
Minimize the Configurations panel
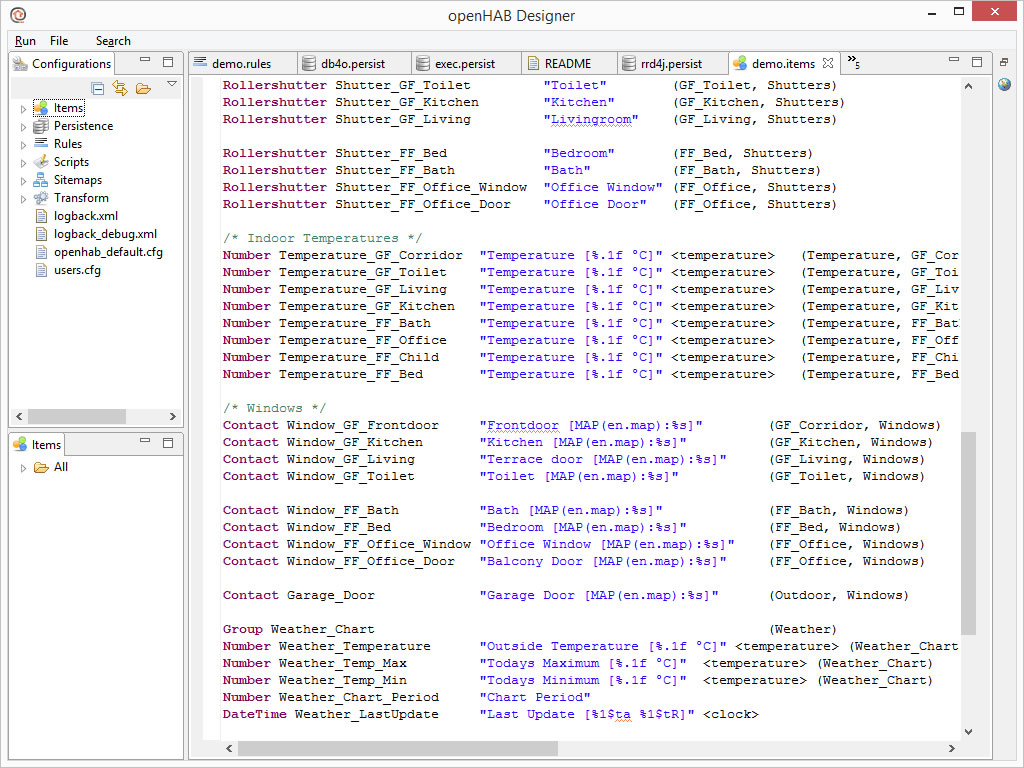(145, 60)
